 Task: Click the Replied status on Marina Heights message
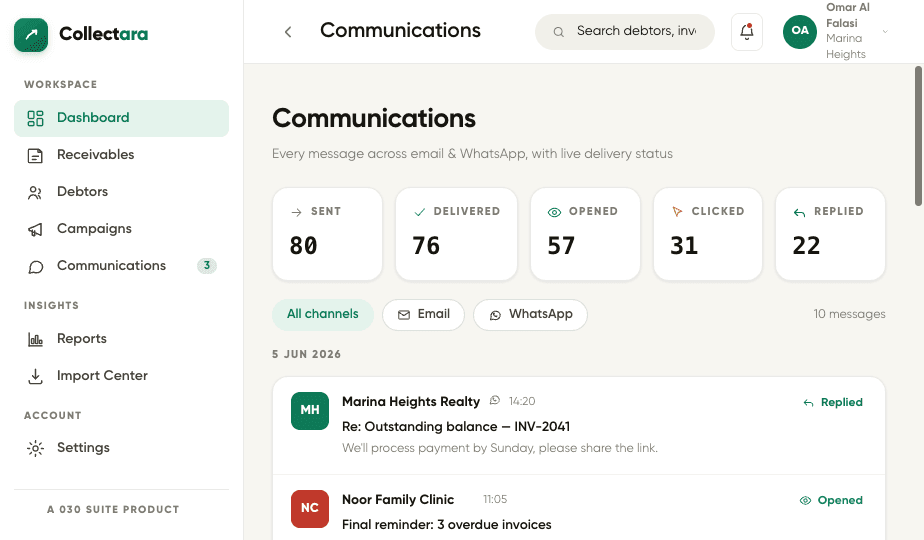pos(833,403)
